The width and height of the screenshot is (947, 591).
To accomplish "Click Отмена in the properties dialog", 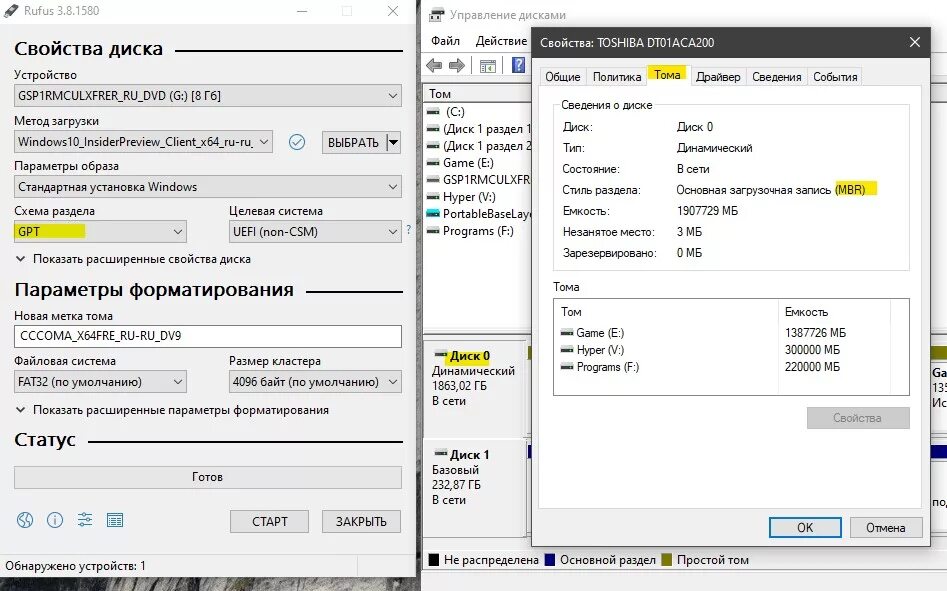I will click(886, 527).
